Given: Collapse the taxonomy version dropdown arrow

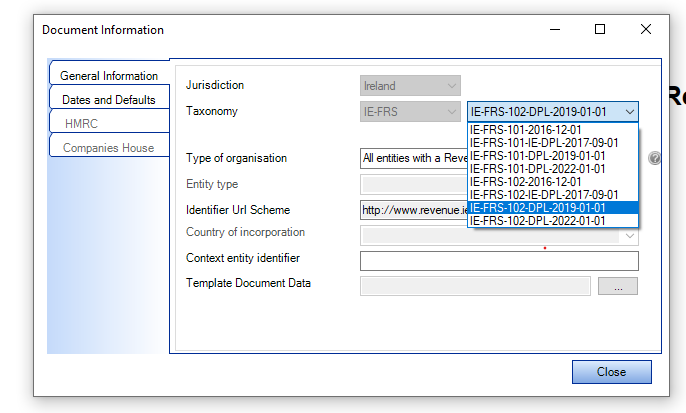Looking at the screenshot, I should [628, 112].
